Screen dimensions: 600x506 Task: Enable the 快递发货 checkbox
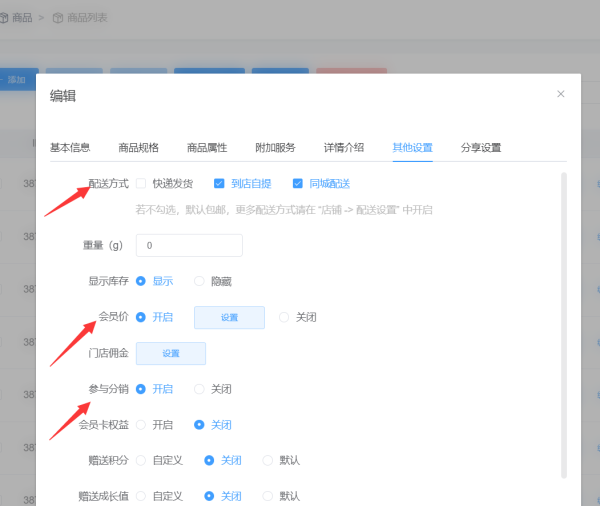pos(141,184)
